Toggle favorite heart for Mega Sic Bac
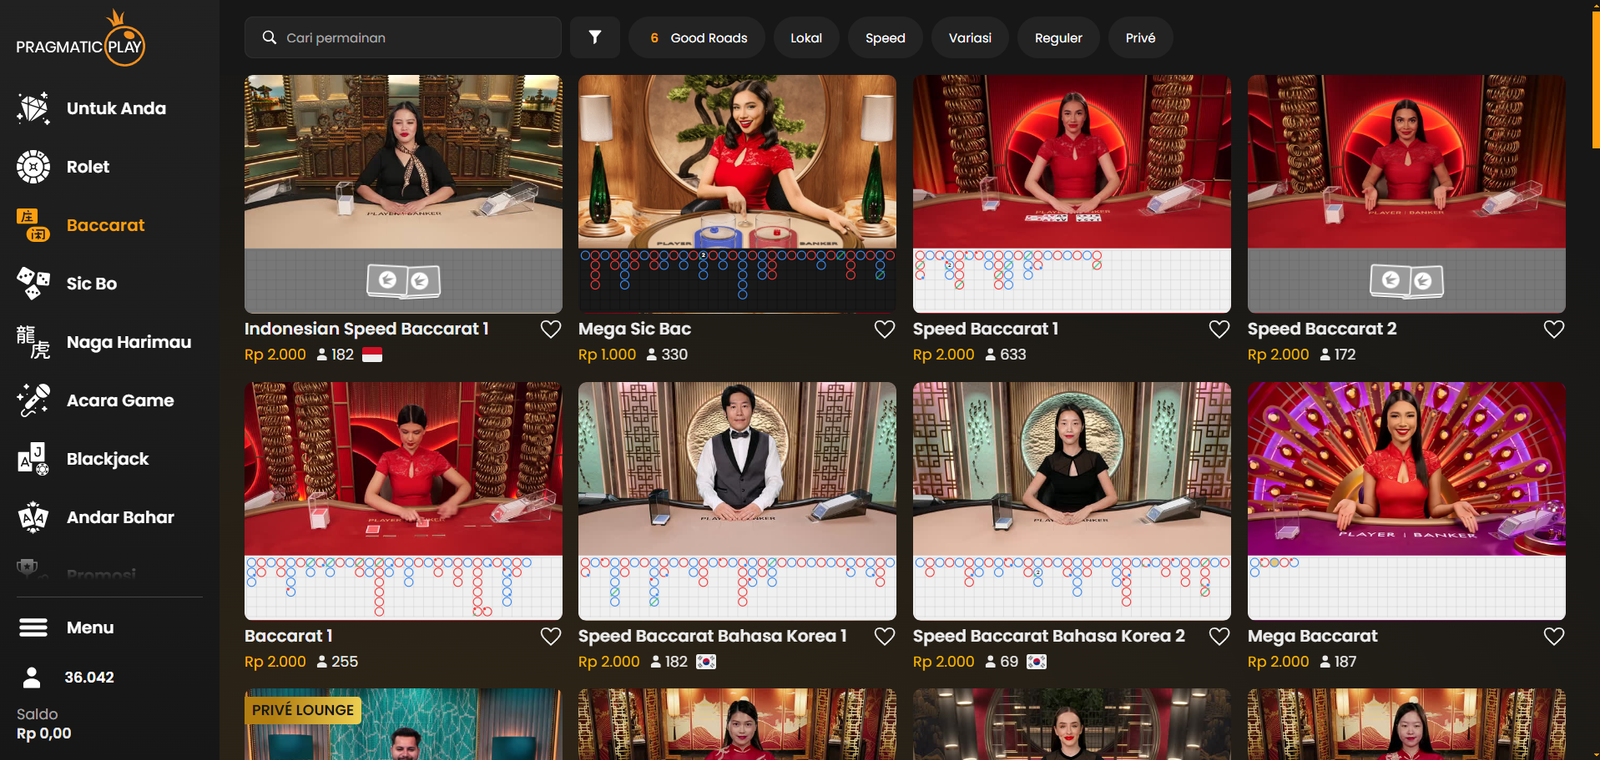The width and height of the screenshot is (1600, 760). [x=884, y=329]
